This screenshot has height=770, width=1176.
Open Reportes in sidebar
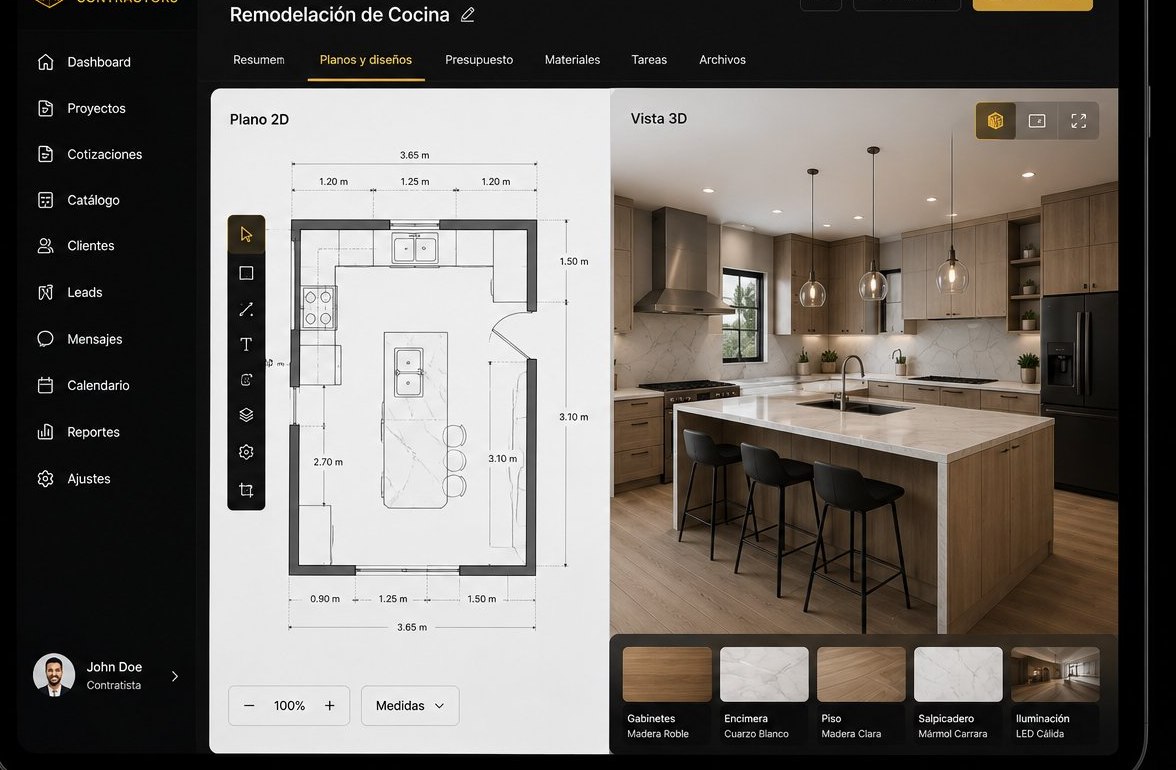click(79, 432)
